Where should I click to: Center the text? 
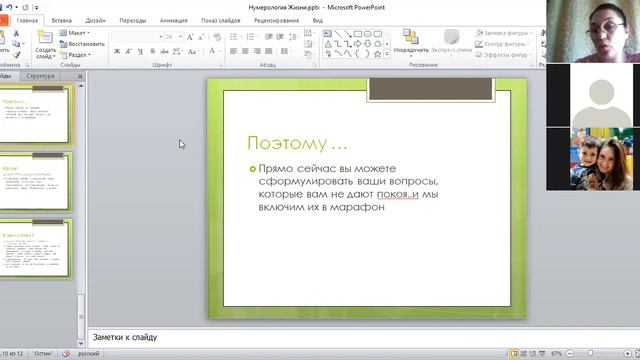(245, 51)
